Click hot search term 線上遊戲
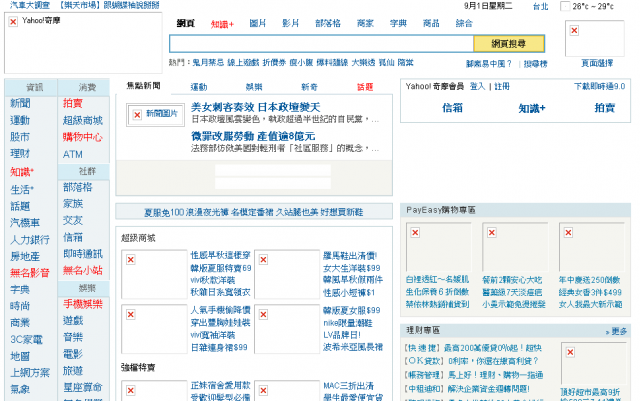Image resolution: width=640 pixels, height=401 pixels. [243, 62]
